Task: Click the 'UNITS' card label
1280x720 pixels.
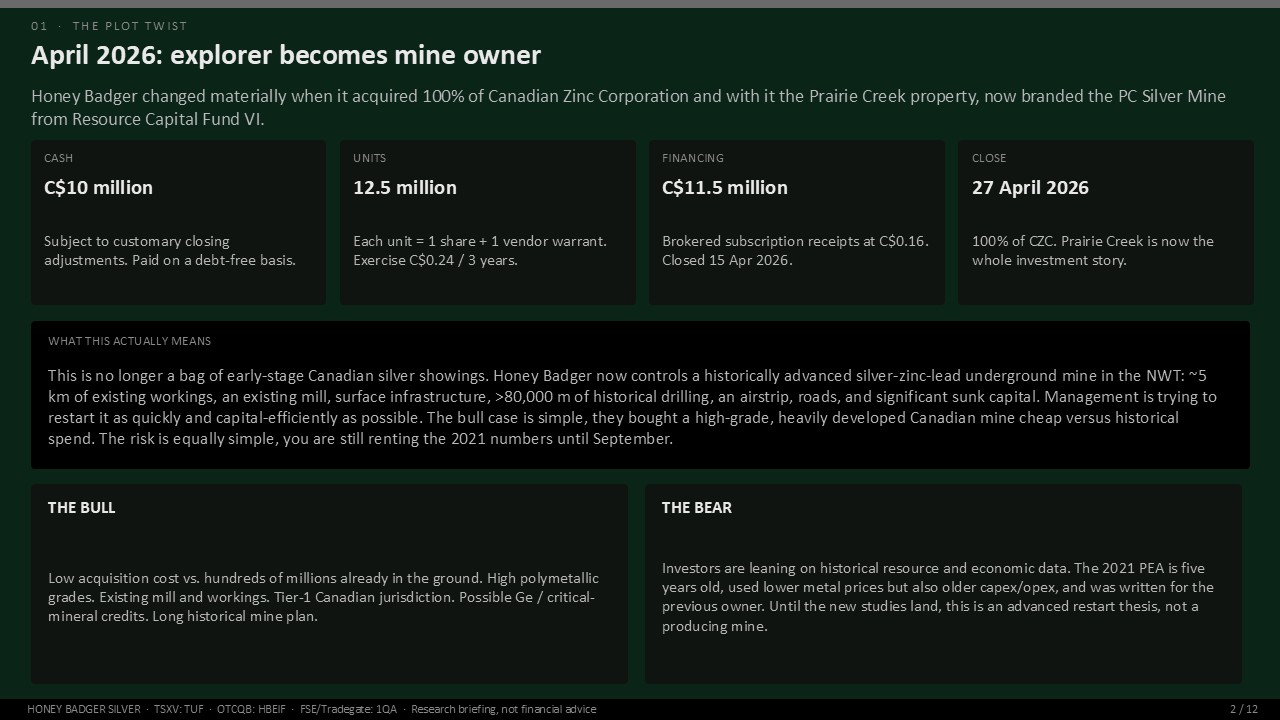Action: 369,158
